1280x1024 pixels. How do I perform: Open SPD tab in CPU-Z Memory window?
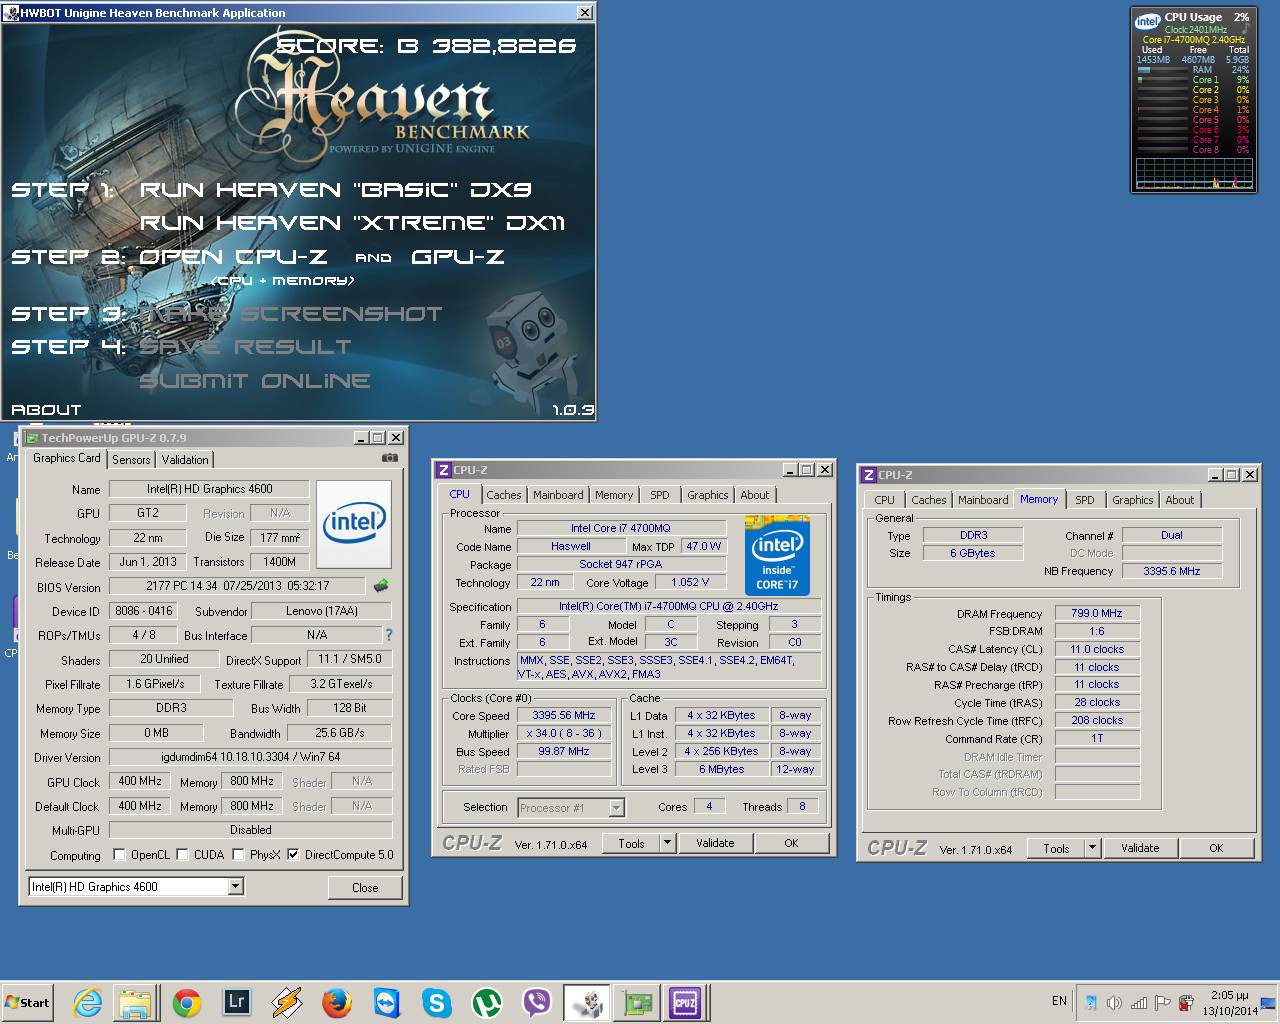pos(1085,500)
